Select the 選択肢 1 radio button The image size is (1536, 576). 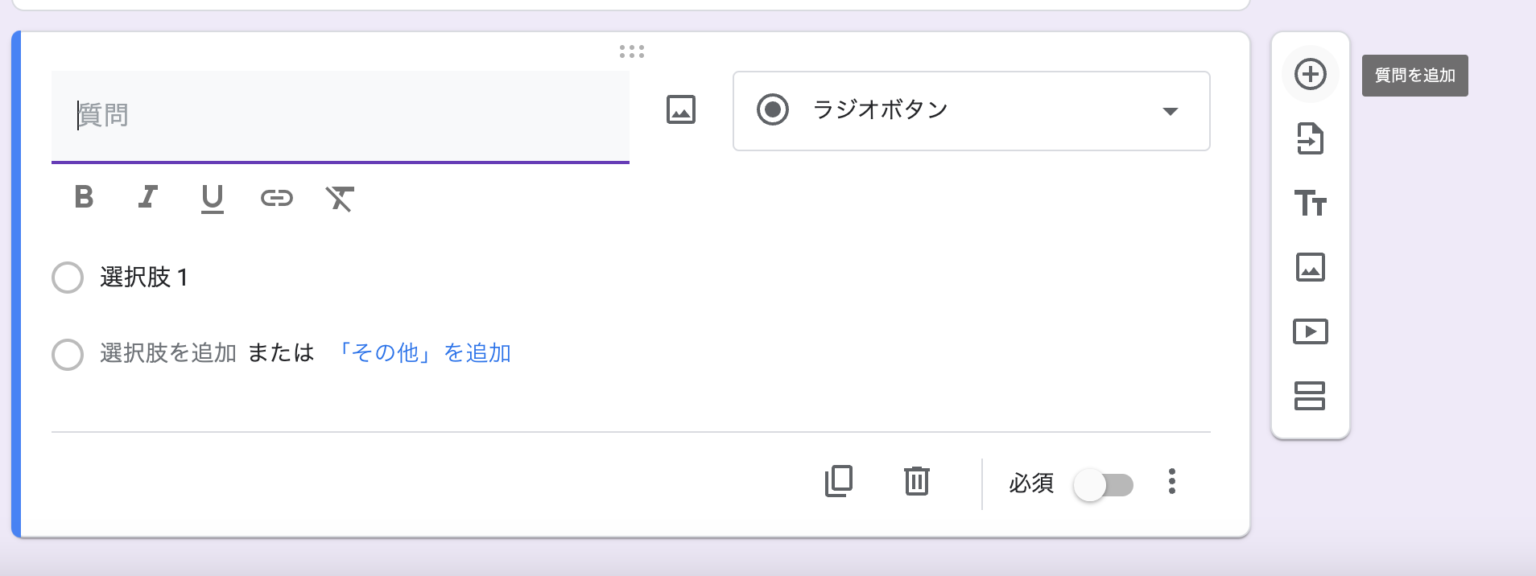point(67,278)
